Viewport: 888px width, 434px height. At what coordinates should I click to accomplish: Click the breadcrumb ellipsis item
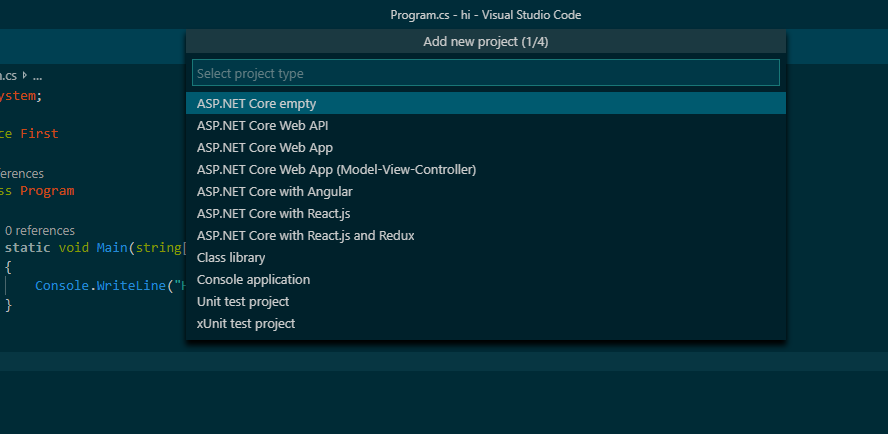tap(36, 75)
